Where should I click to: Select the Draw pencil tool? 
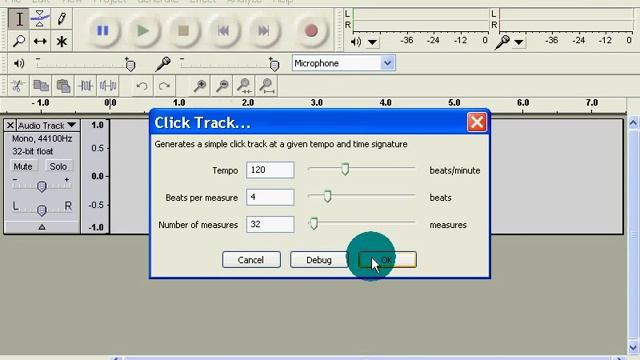click(62, 19)
